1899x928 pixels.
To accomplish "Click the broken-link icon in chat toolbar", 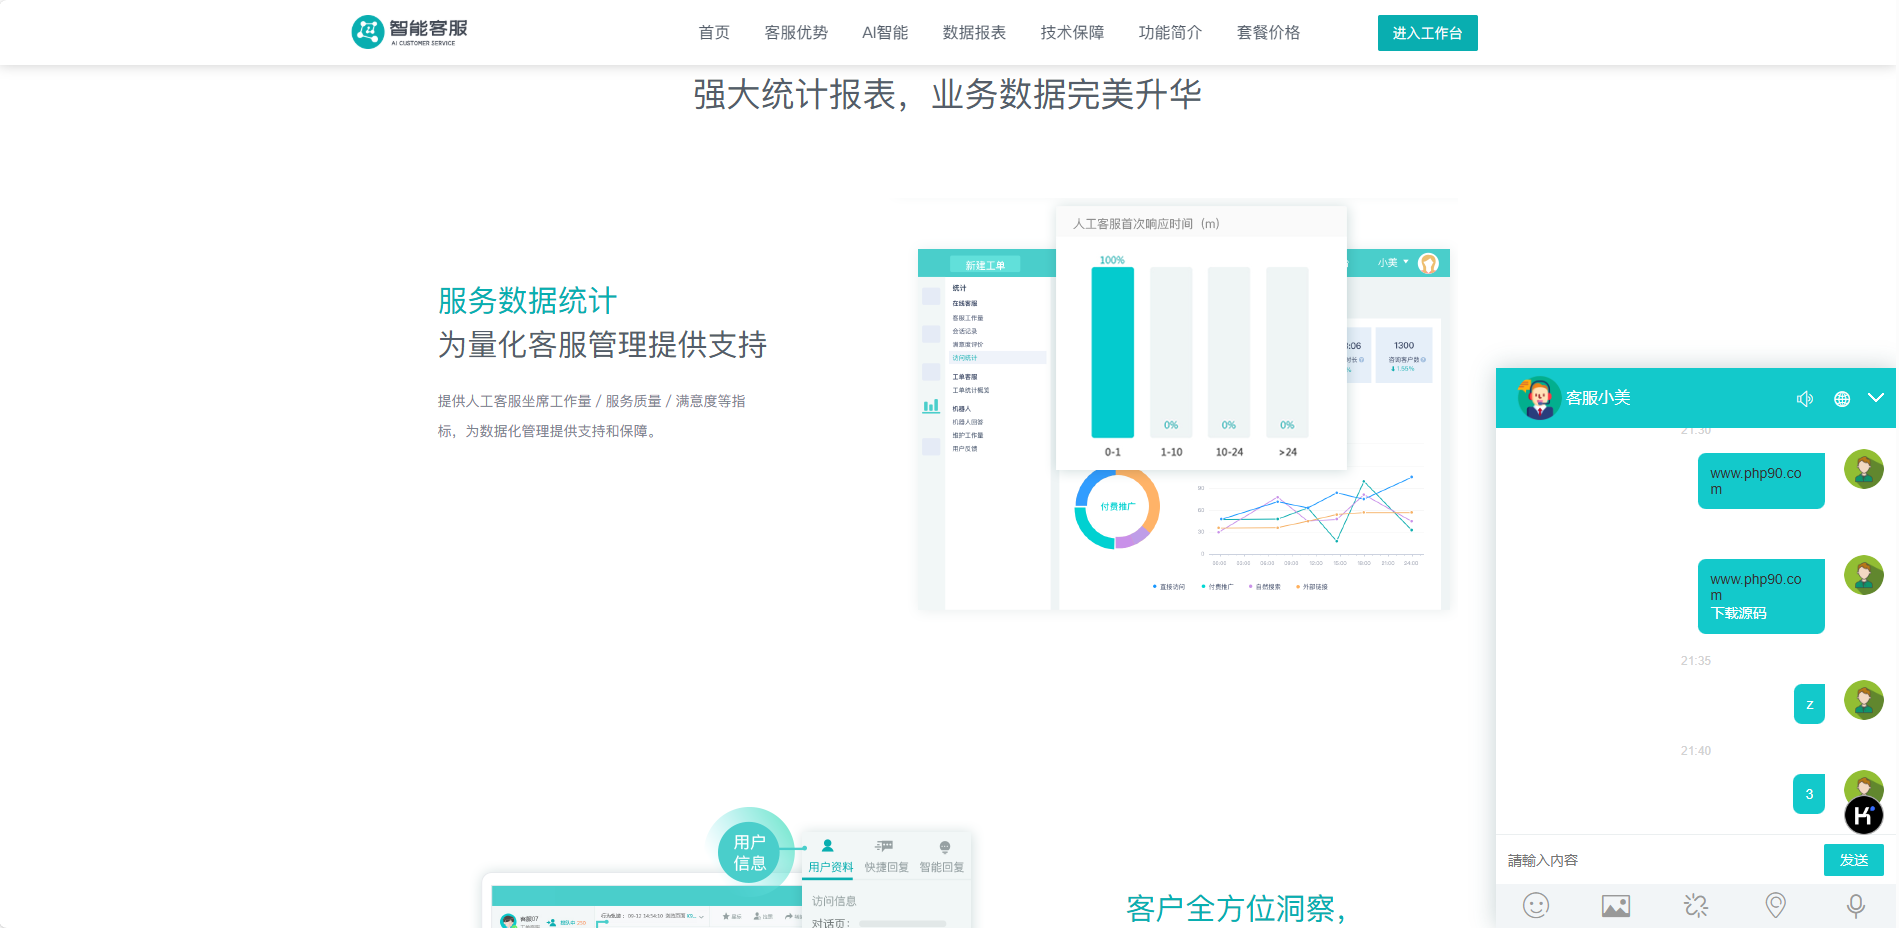I will pyautogui.click(x=1696, y=906).
